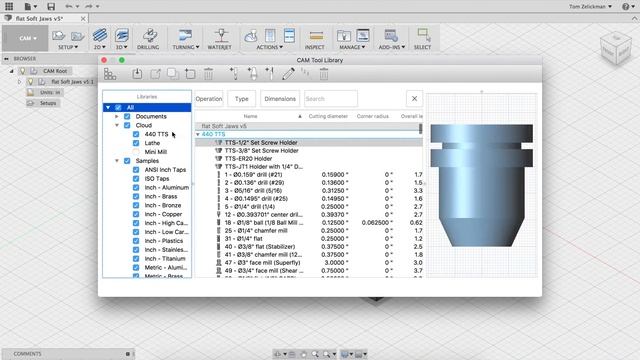Open the Operation filter button

209,99
